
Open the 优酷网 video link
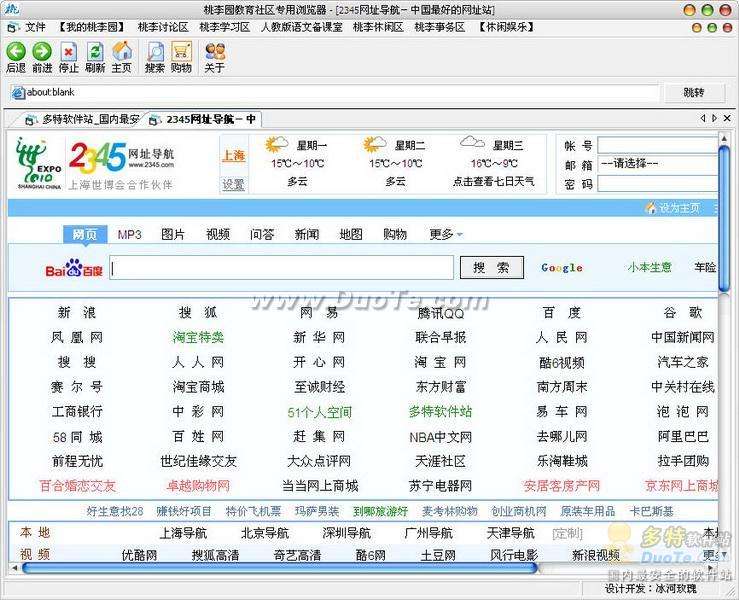click(x=139, y=555)
